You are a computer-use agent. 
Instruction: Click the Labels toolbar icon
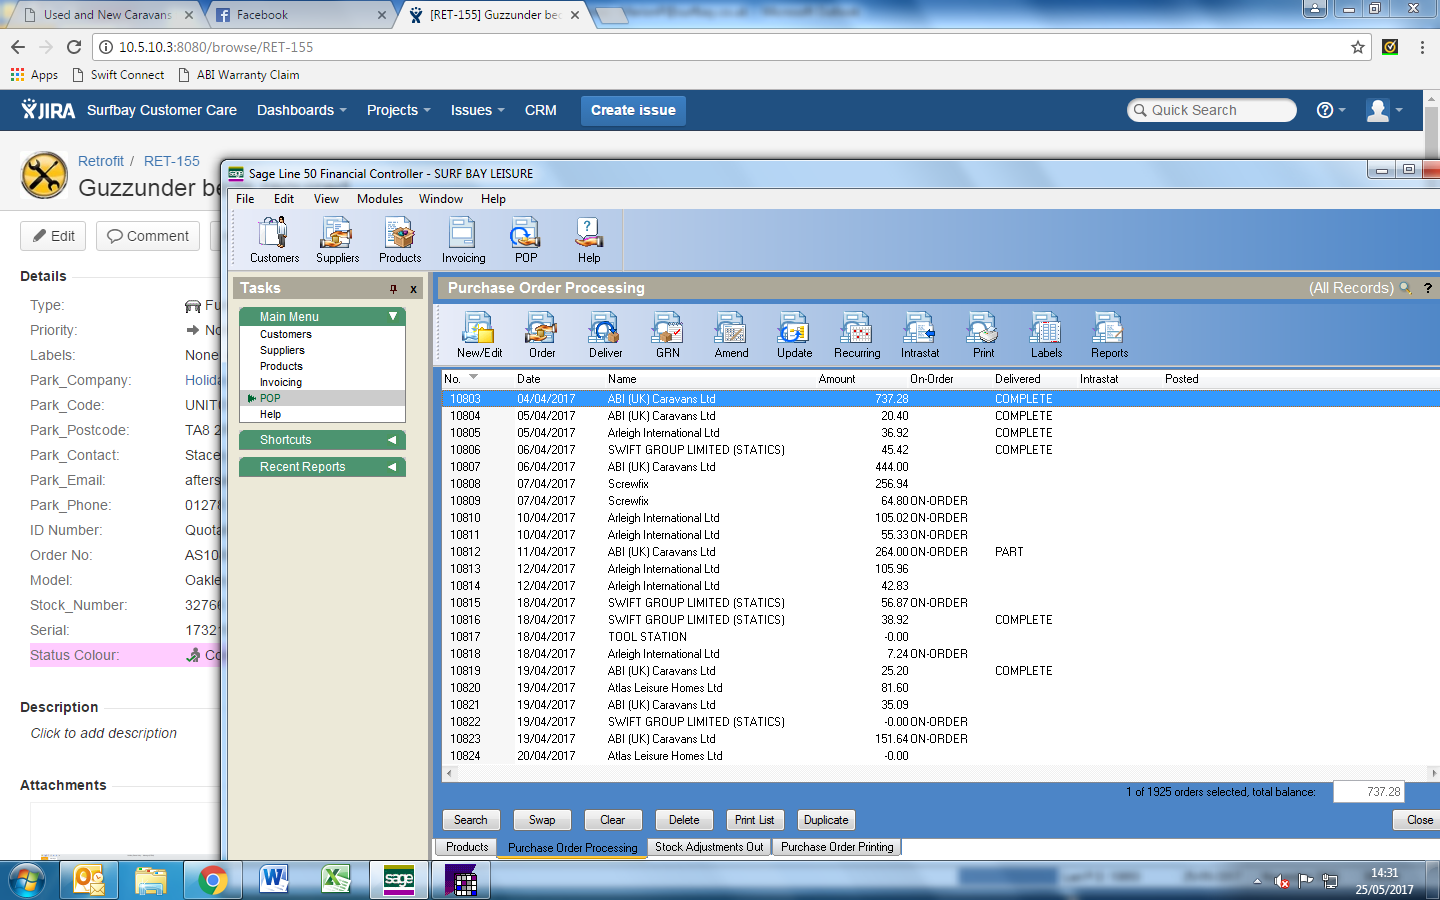(x=1046, y=334)
